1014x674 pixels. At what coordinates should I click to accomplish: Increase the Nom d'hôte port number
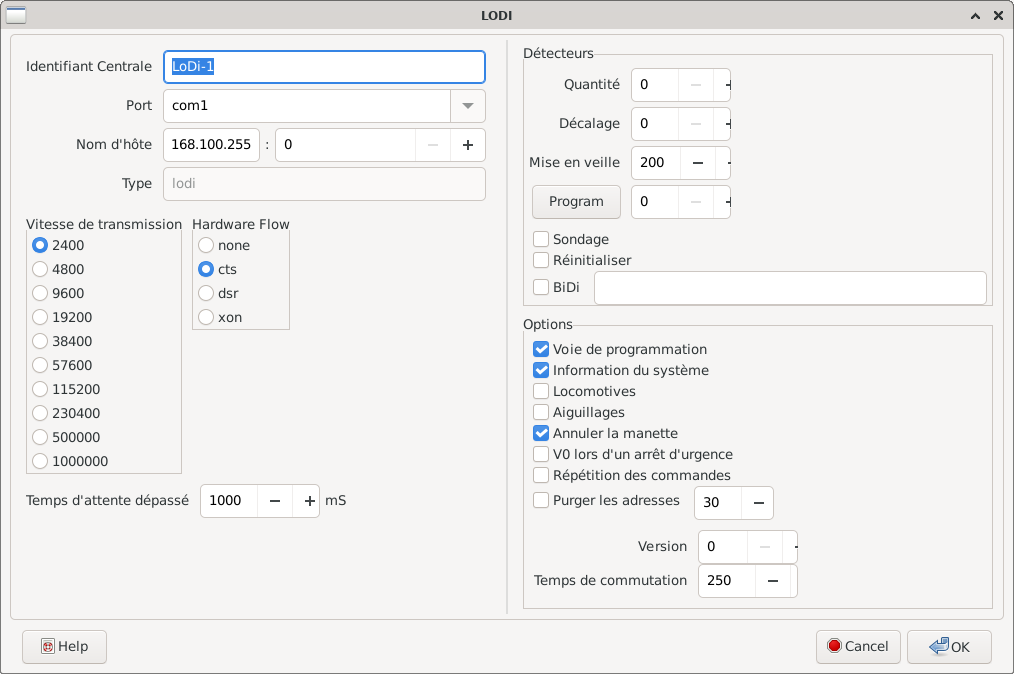467,145
